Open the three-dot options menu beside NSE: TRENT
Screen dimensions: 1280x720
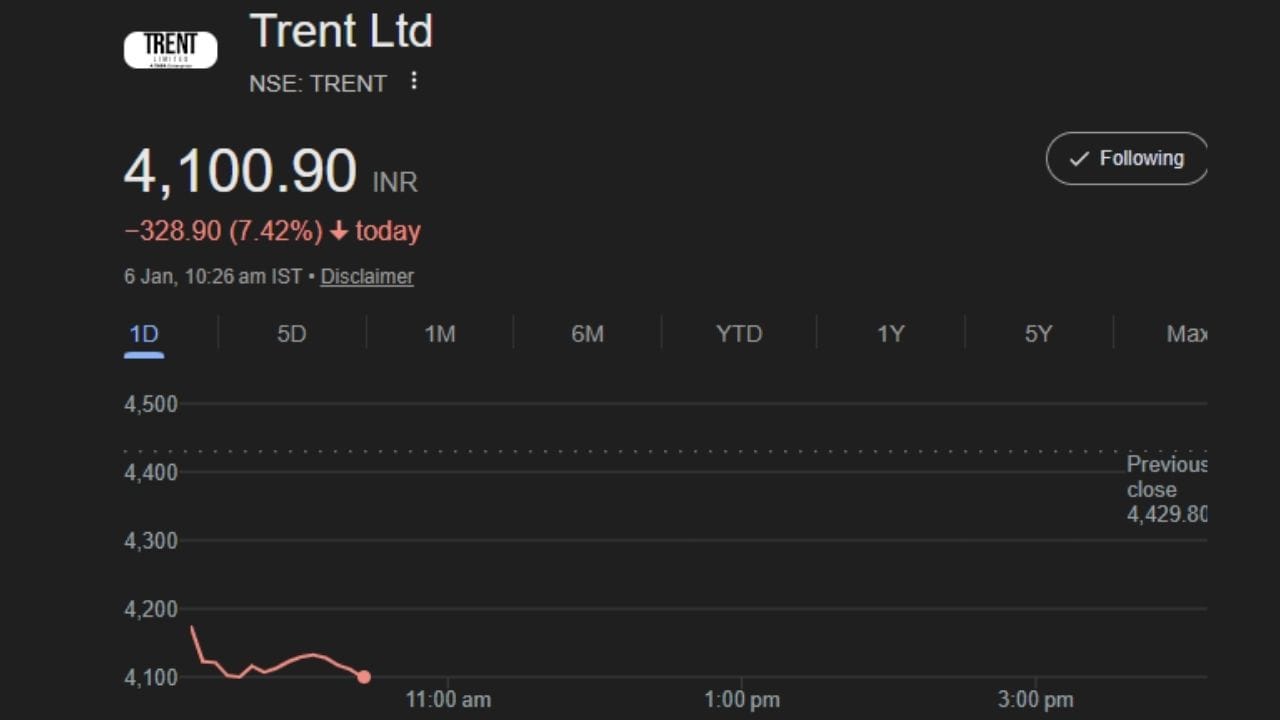(x=414, y=82)
